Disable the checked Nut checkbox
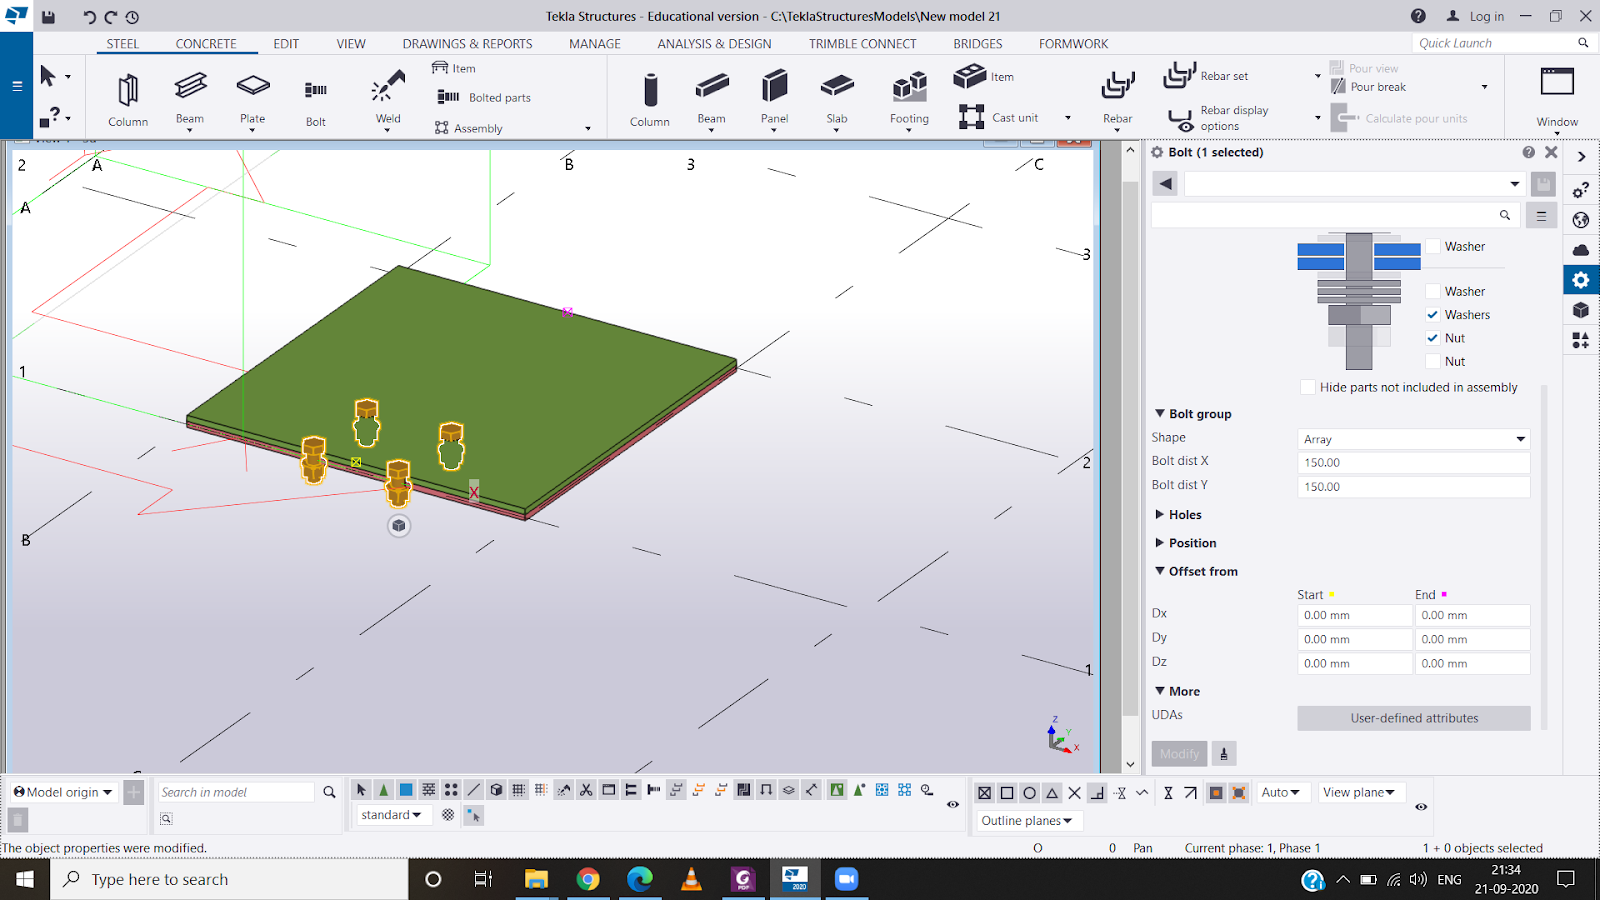This screenshot has width=1600, height=900. 1433,338
